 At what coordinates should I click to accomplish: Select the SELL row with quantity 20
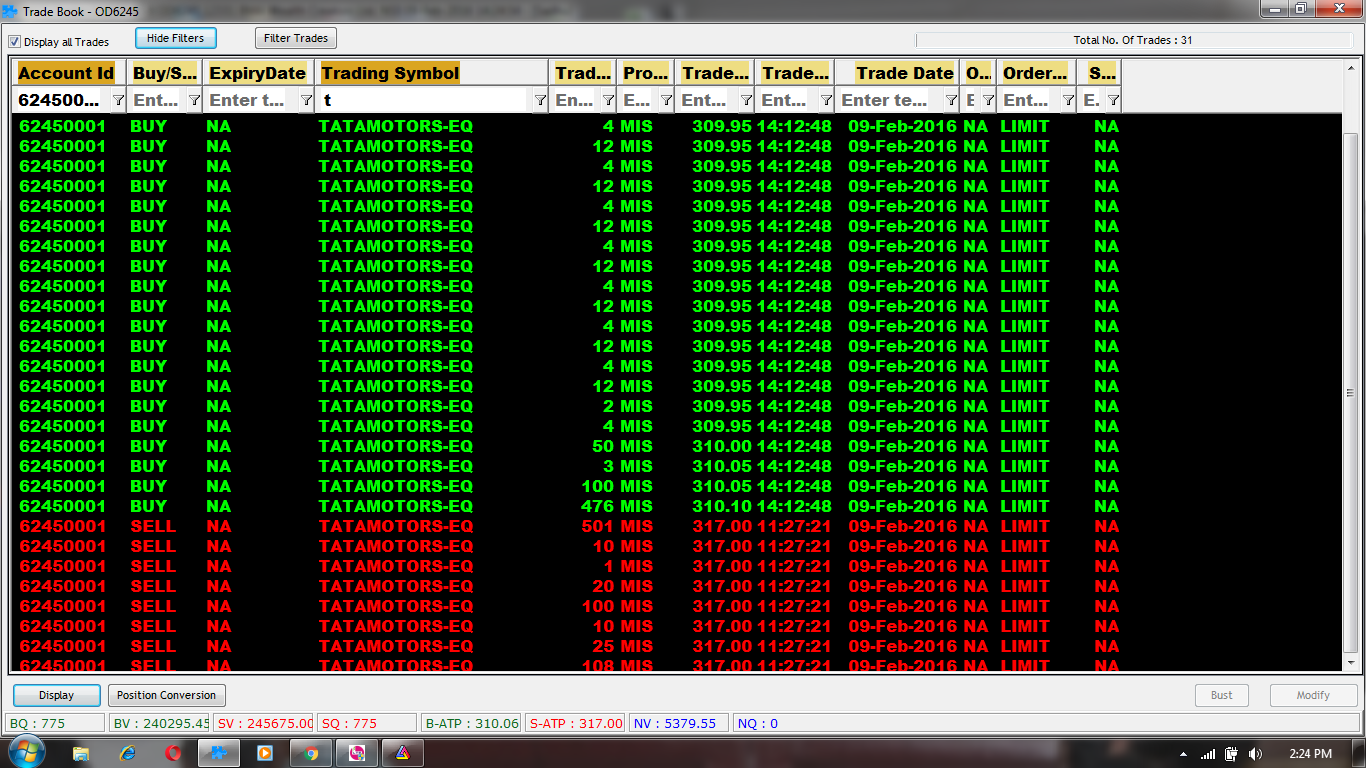pos(676,586)
